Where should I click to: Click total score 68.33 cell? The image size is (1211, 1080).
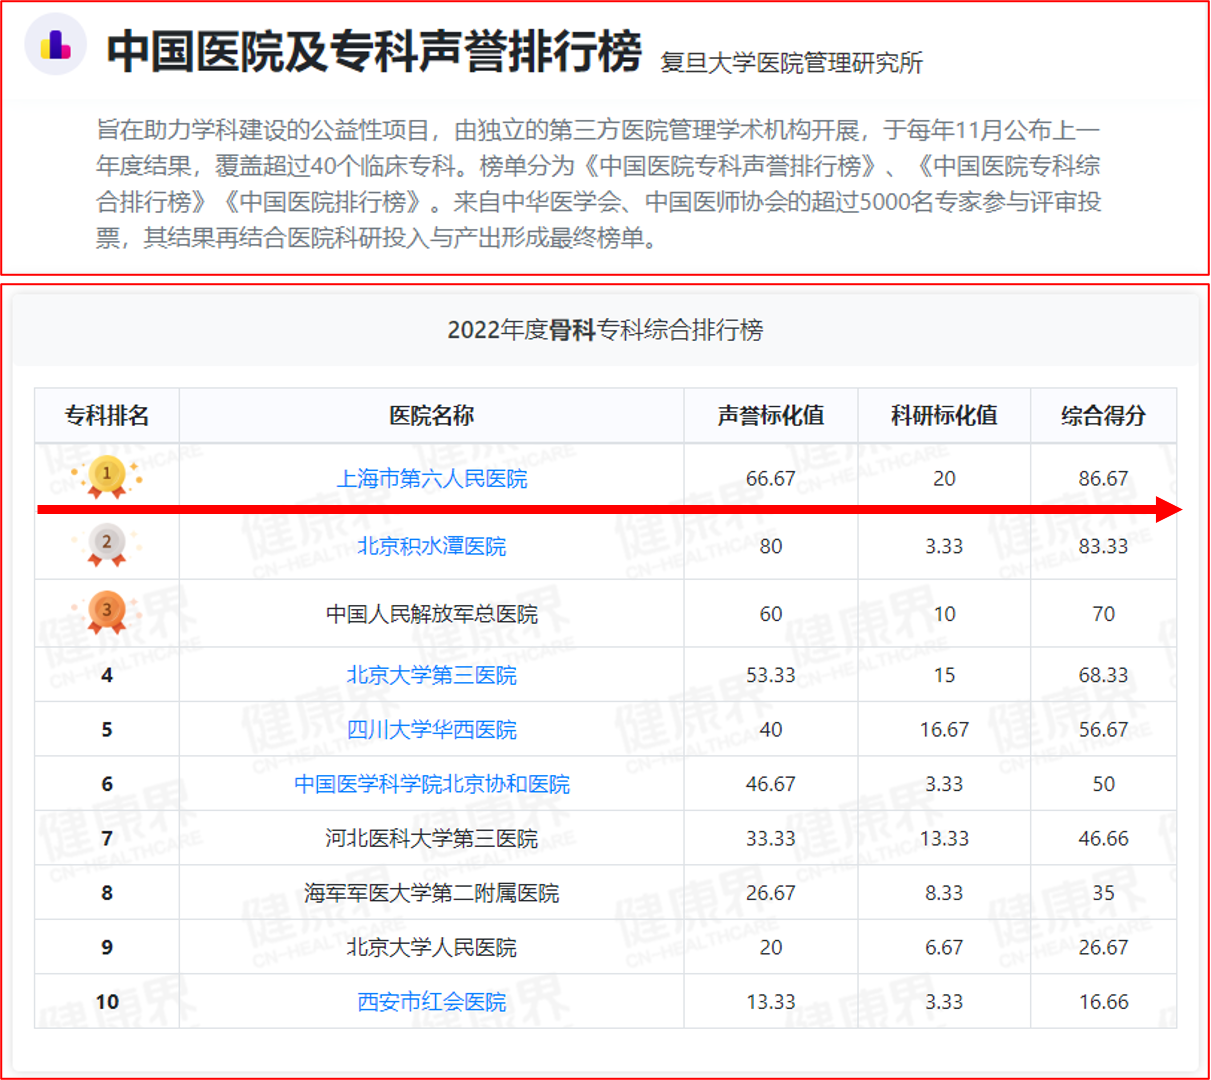click(x=1104, y=675)
